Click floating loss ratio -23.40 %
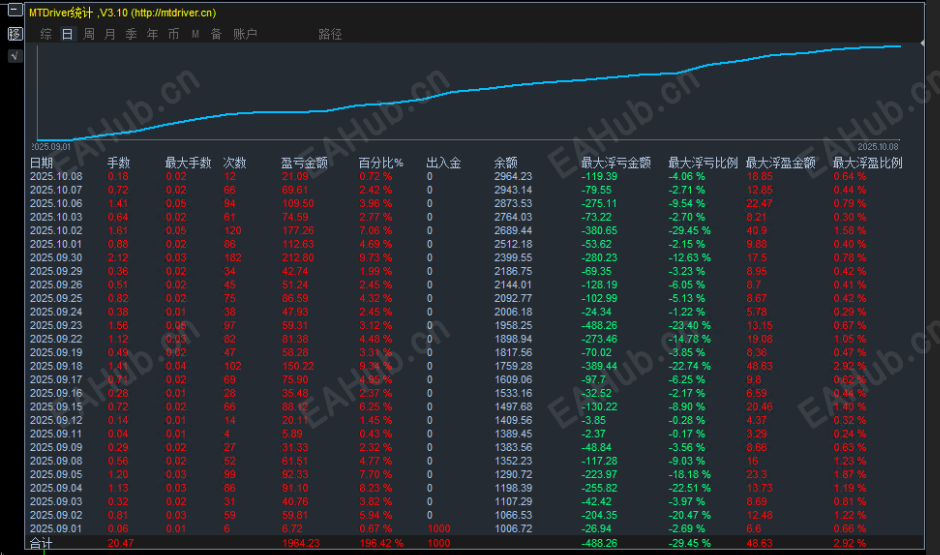This screenshot has width=940, height=555. (690, 325)
